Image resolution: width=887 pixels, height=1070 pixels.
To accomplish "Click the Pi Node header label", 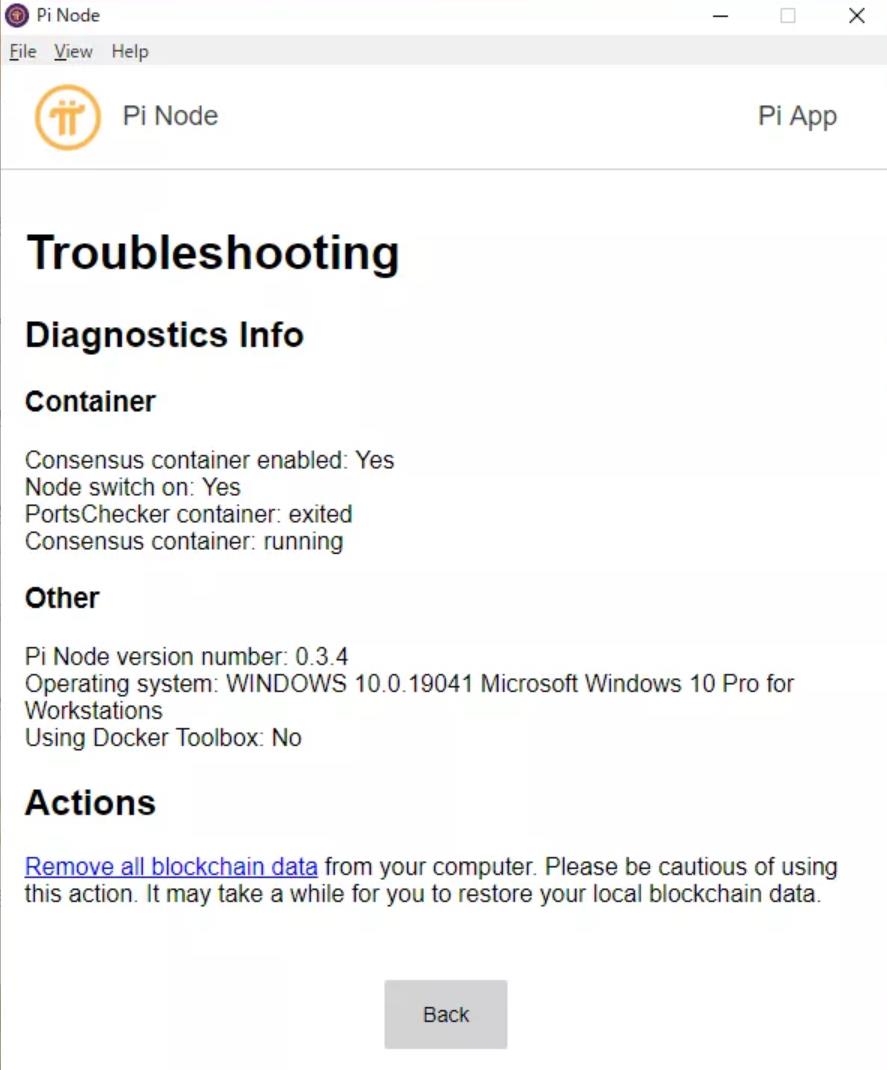I will [170, 116].
